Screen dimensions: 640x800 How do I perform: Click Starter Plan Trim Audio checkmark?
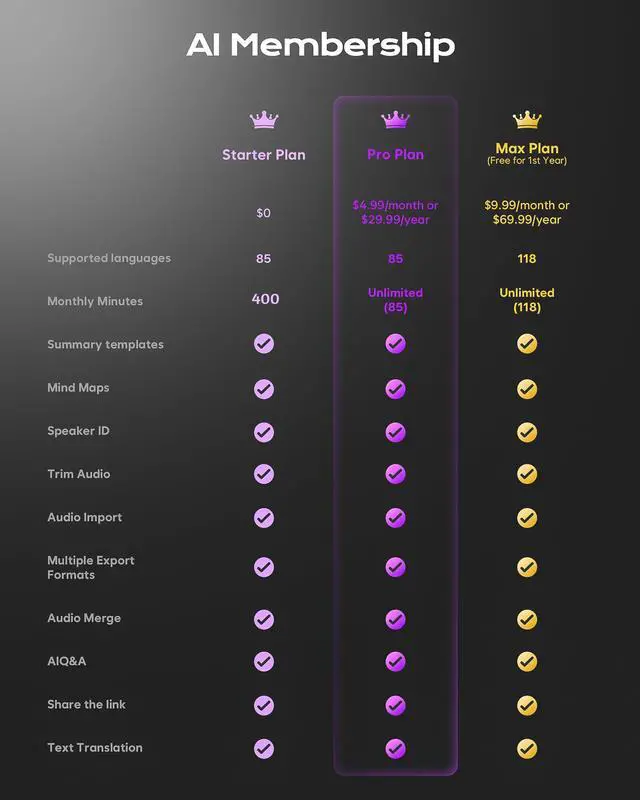264,474
